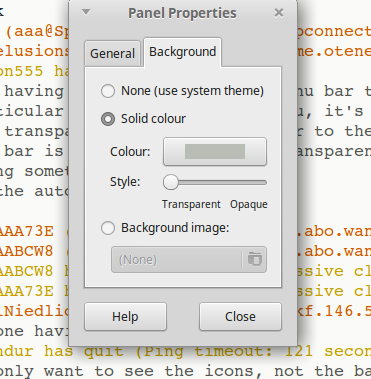The height and width of the screenshot is (379, 371).
Task: Close the Panel Properties dialog with X
Action: click(279, 13)
